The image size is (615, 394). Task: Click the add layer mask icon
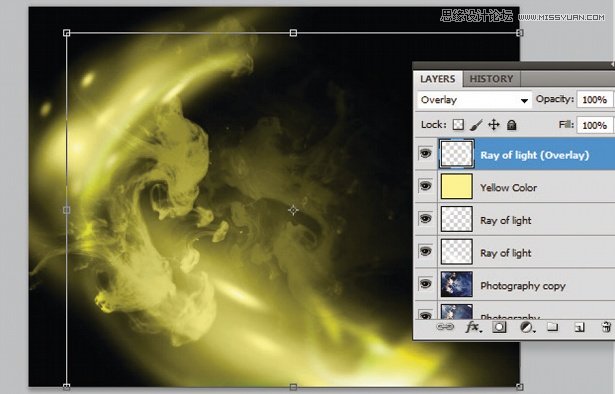pos(499,327)
